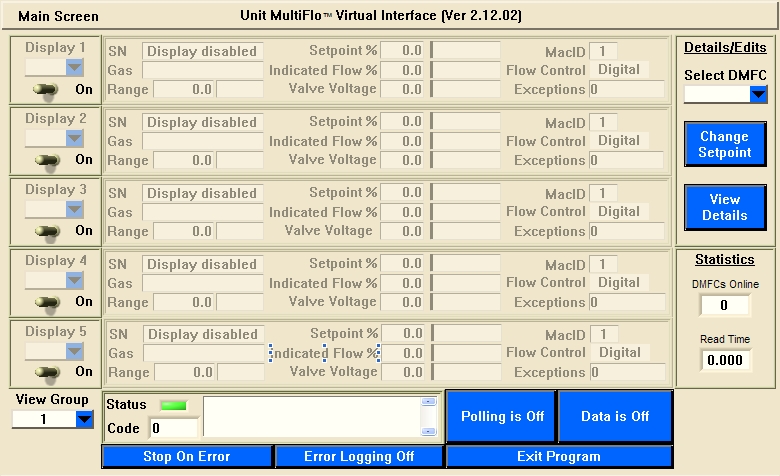Click Display 5 Range units field
Viewport: 780px width, 476px height.
[x=241, y=372]
